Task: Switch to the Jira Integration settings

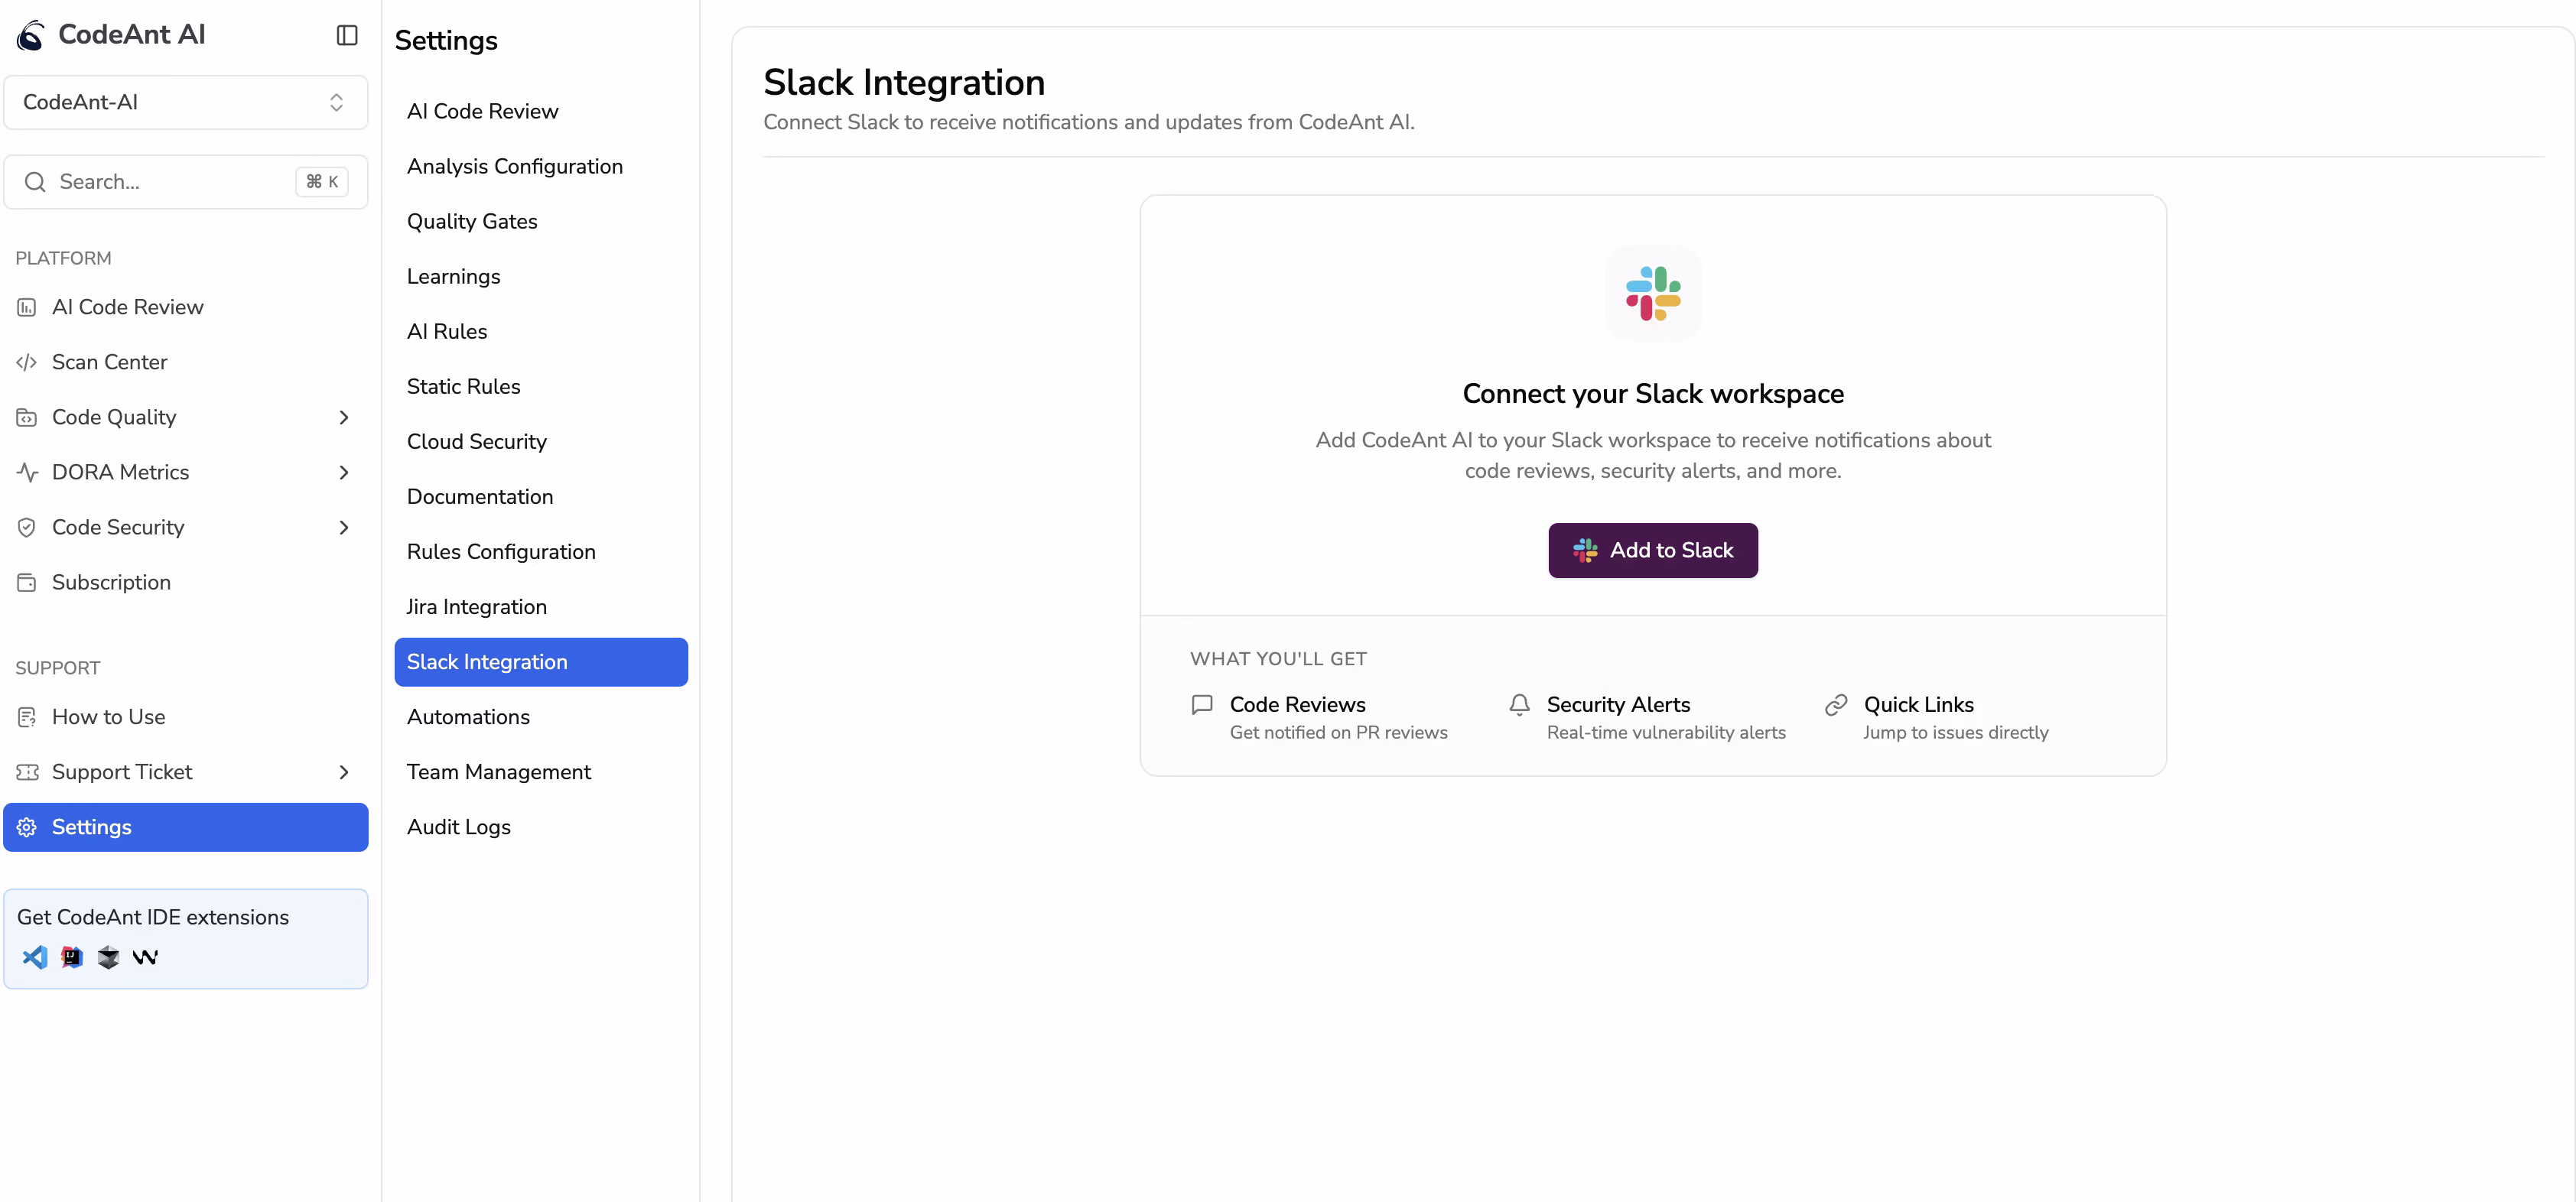Action: [477, 606]
